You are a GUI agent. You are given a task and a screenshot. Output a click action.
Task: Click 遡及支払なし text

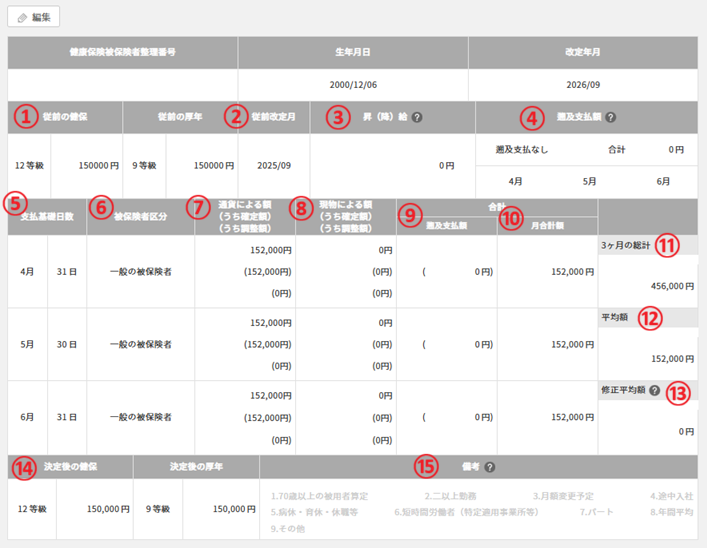tap(522, 150)
